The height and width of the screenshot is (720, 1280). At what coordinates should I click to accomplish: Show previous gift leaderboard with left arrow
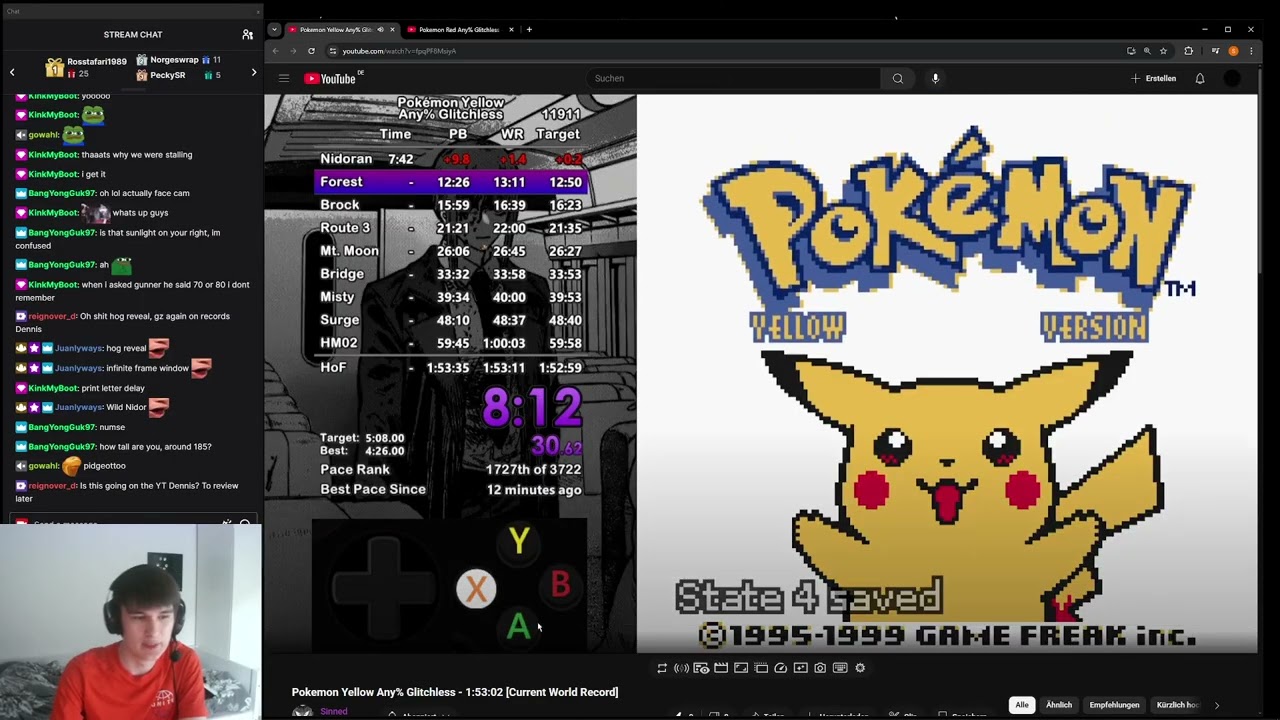point(12,72)
